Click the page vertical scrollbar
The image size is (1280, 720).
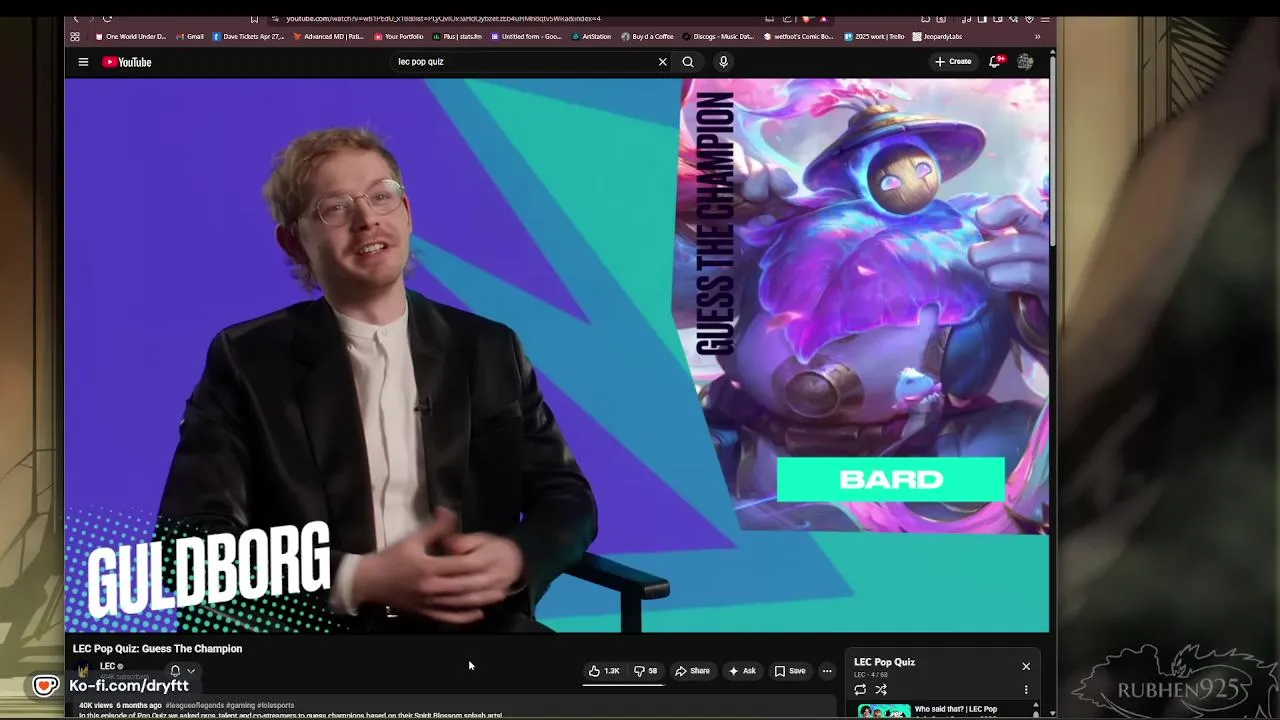[x=1053, y=150]
